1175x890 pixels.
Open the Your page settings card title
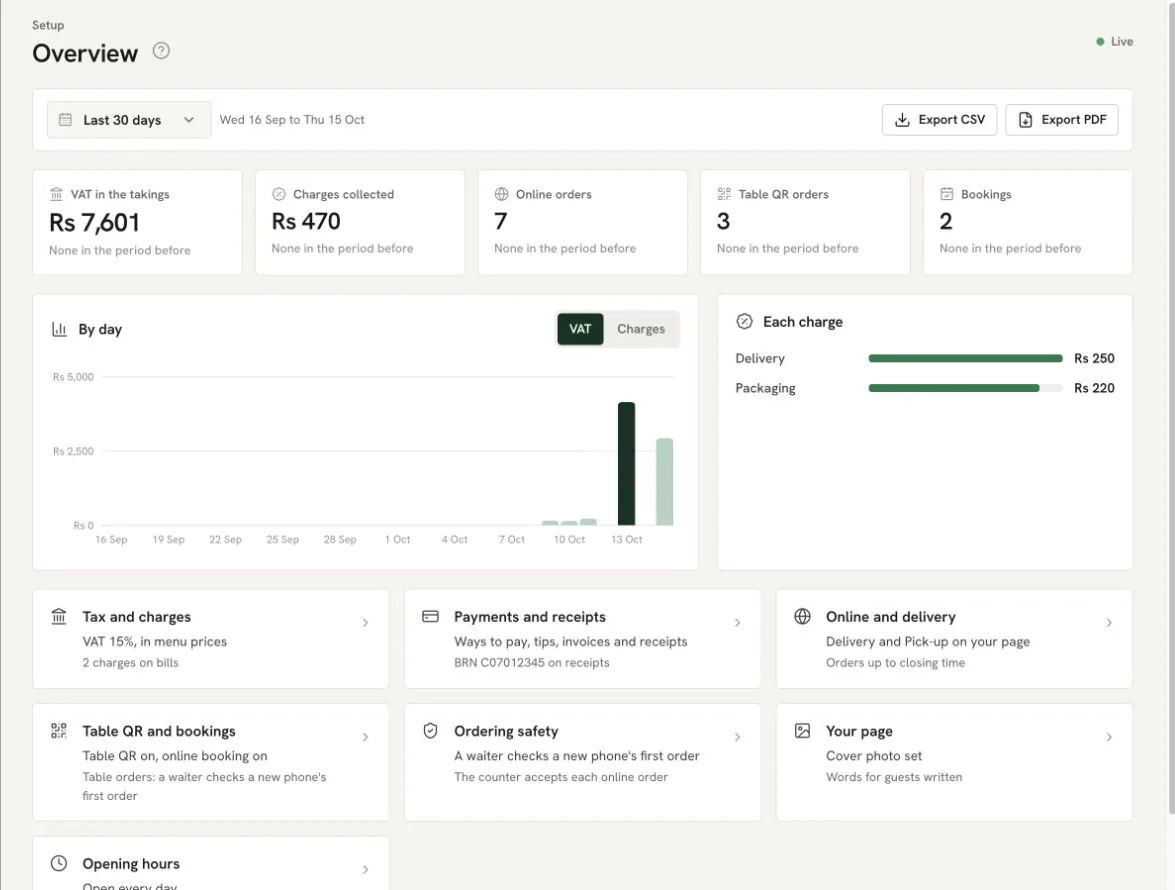pos(859,731)
